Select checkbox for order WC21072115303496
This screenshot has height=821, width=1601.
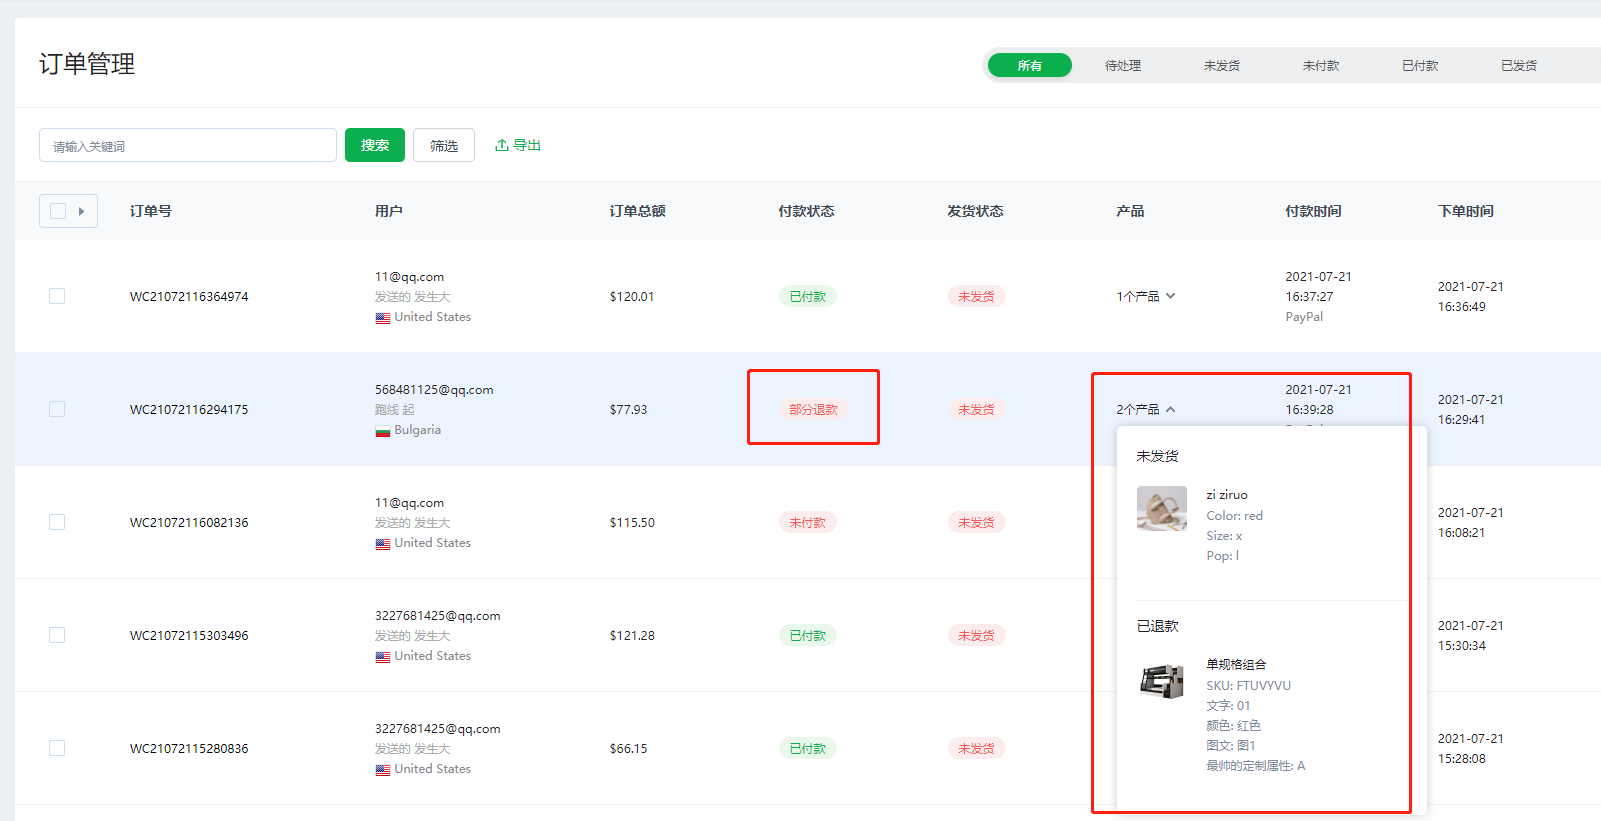[57, 636]
